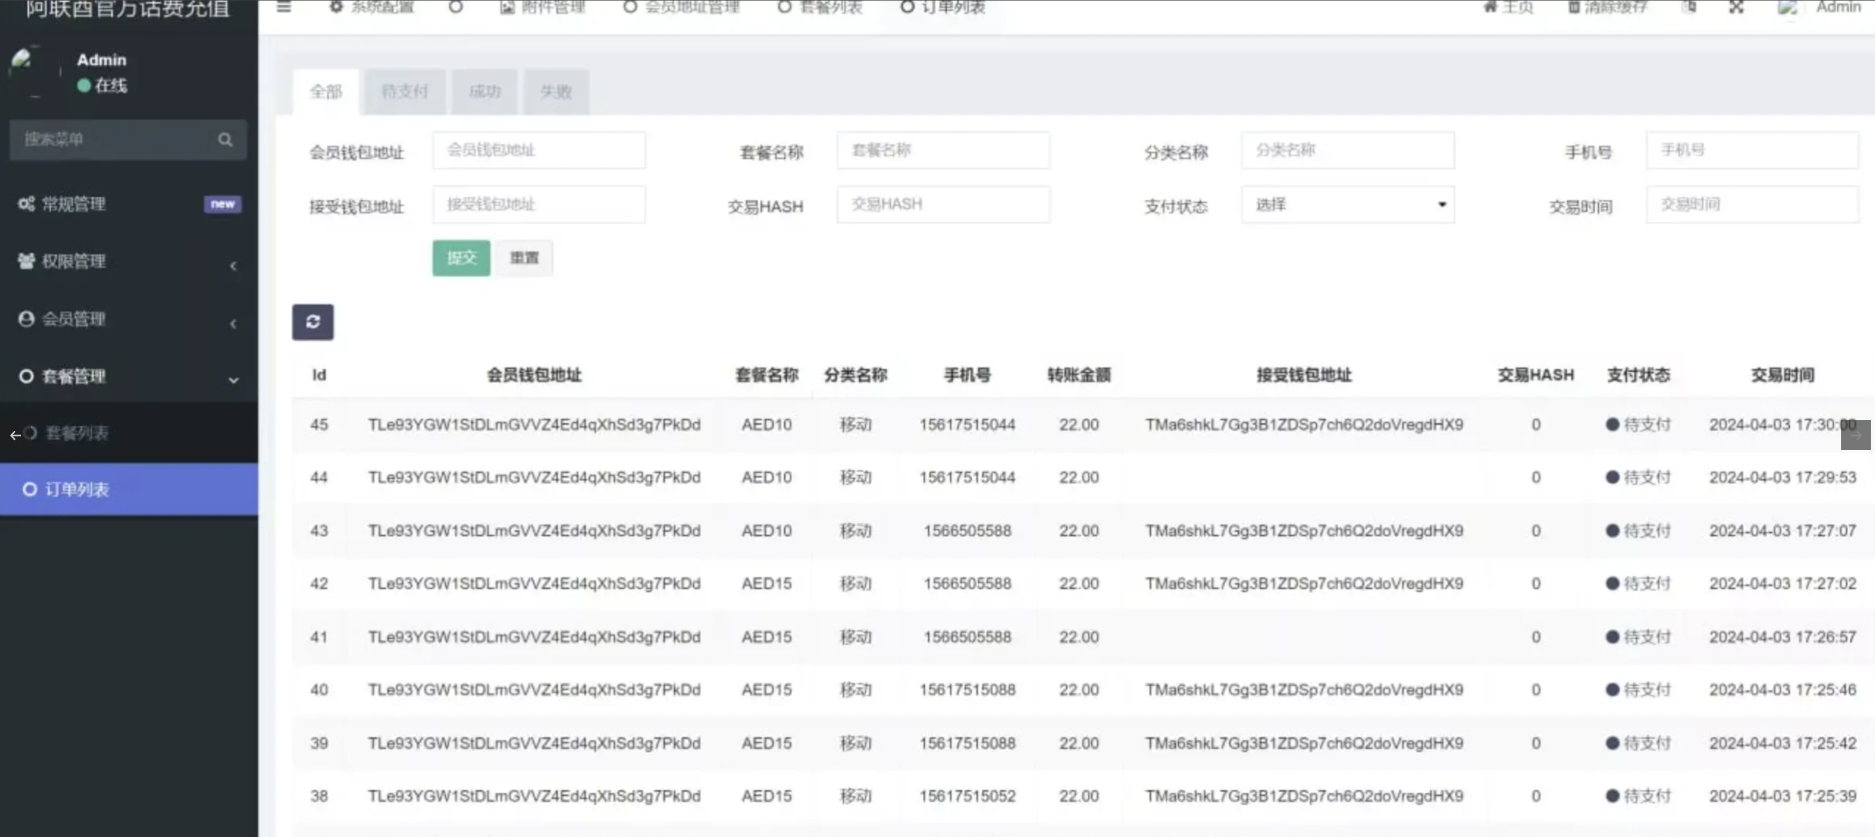1875x837 pixels.
Task: Click the 会员钱包地址 filter input
Action: (538, 151)
